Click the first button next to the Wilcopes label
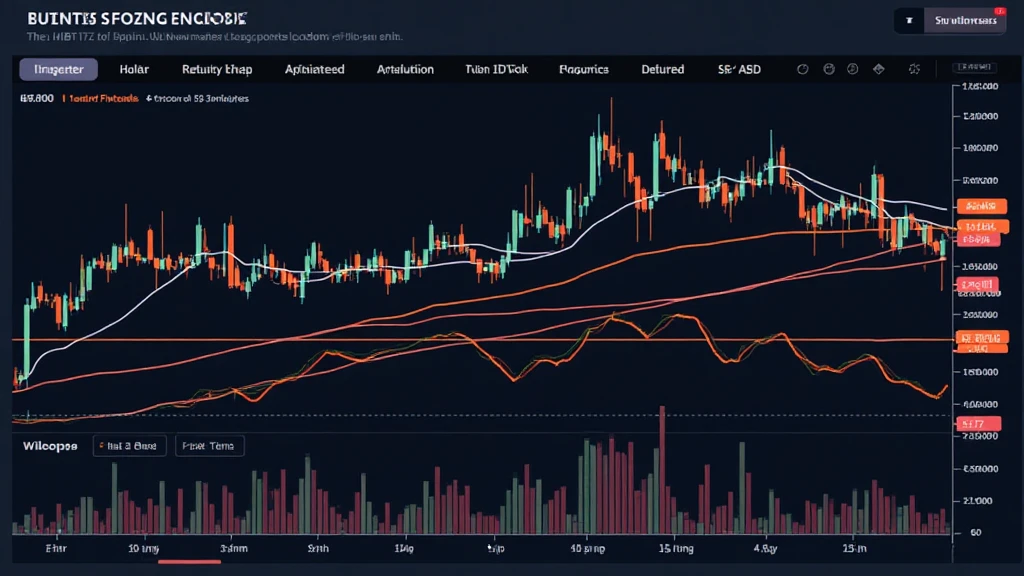This screenshot has width=1024, height=576. click(129, 446)
